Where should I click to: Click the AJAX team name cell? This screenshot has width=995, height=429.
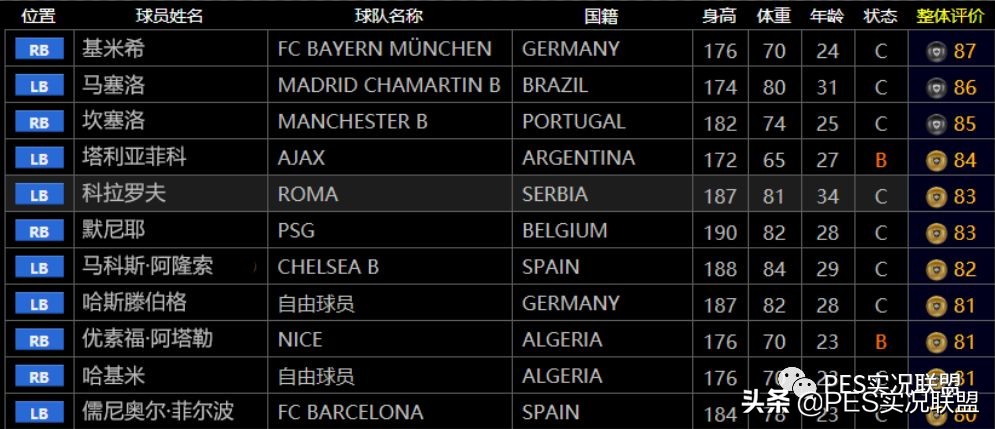pos(301,158)
